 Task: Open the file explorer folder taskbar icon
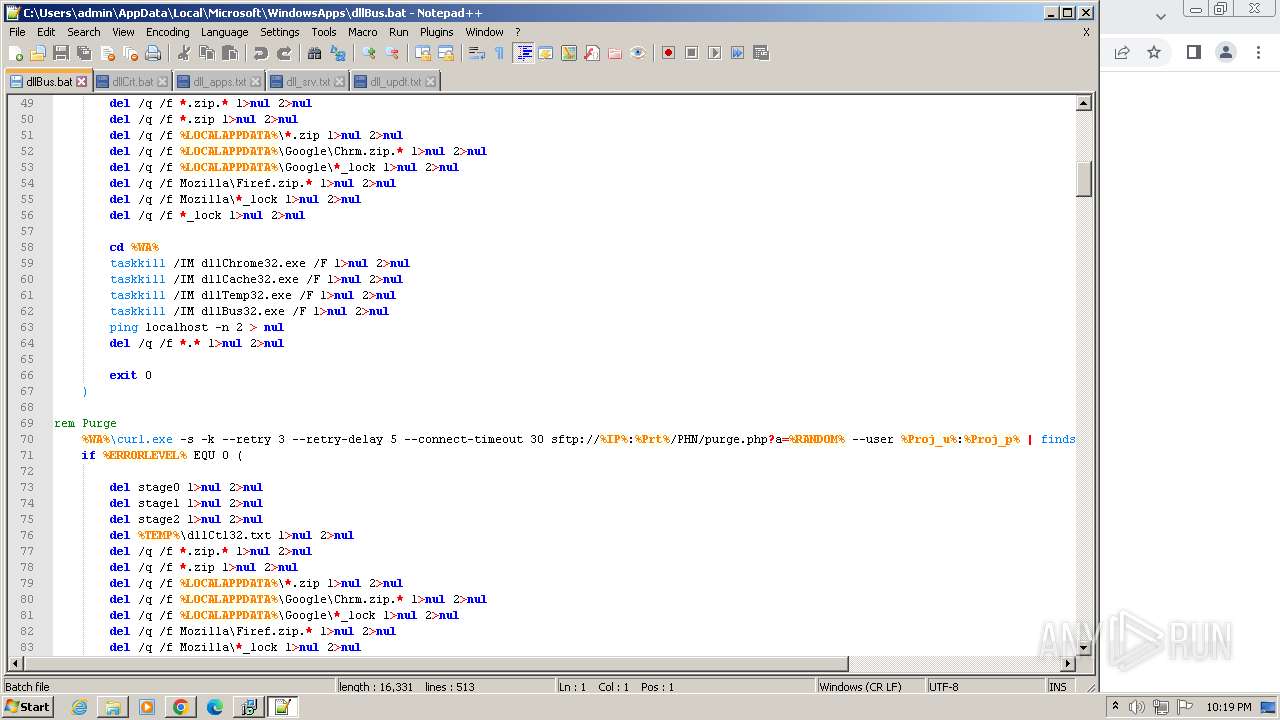[x=113, y=707]
